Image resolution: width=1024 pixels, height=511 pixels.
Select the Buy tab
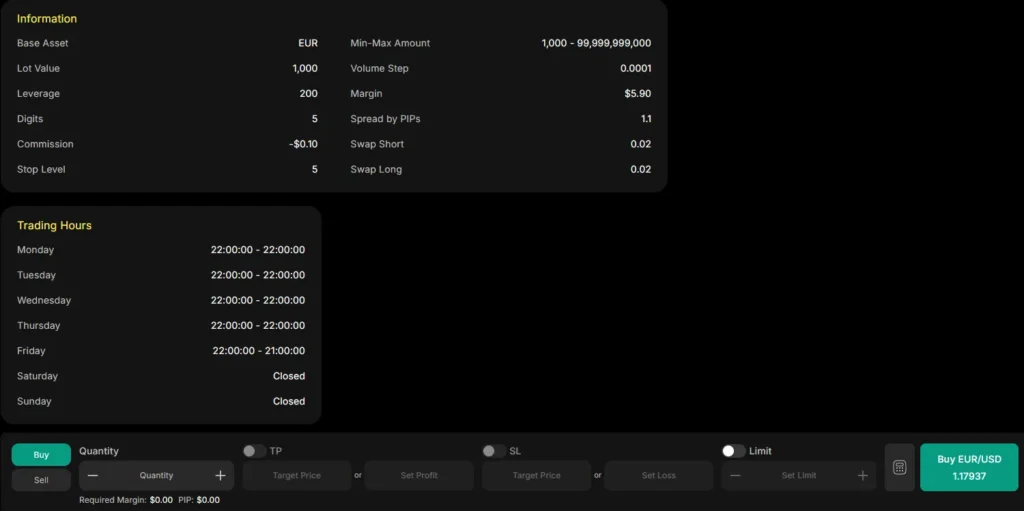(x=41, y=455)
